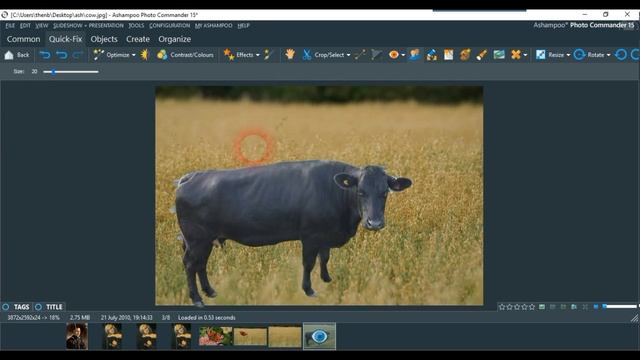Image resolution: width=640 pixels, height=360 pixels.
Task: Click the green image icon after the stars
Action: point(542,307)
